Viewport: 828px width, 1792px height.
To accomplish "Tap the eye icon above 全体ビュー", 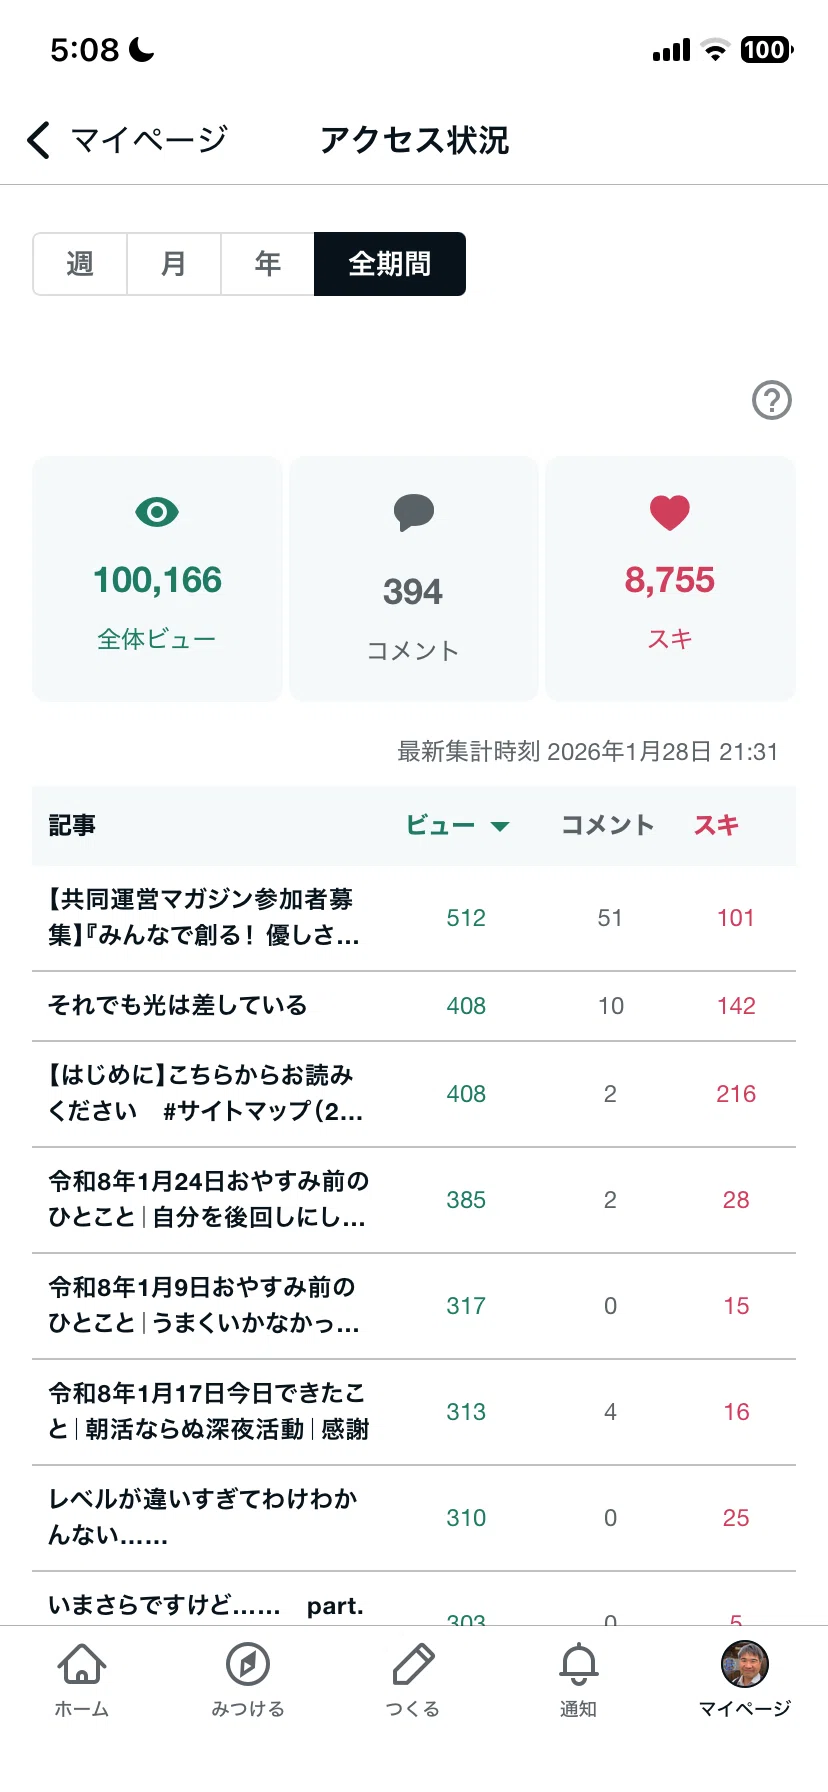I will click(157, 512).
